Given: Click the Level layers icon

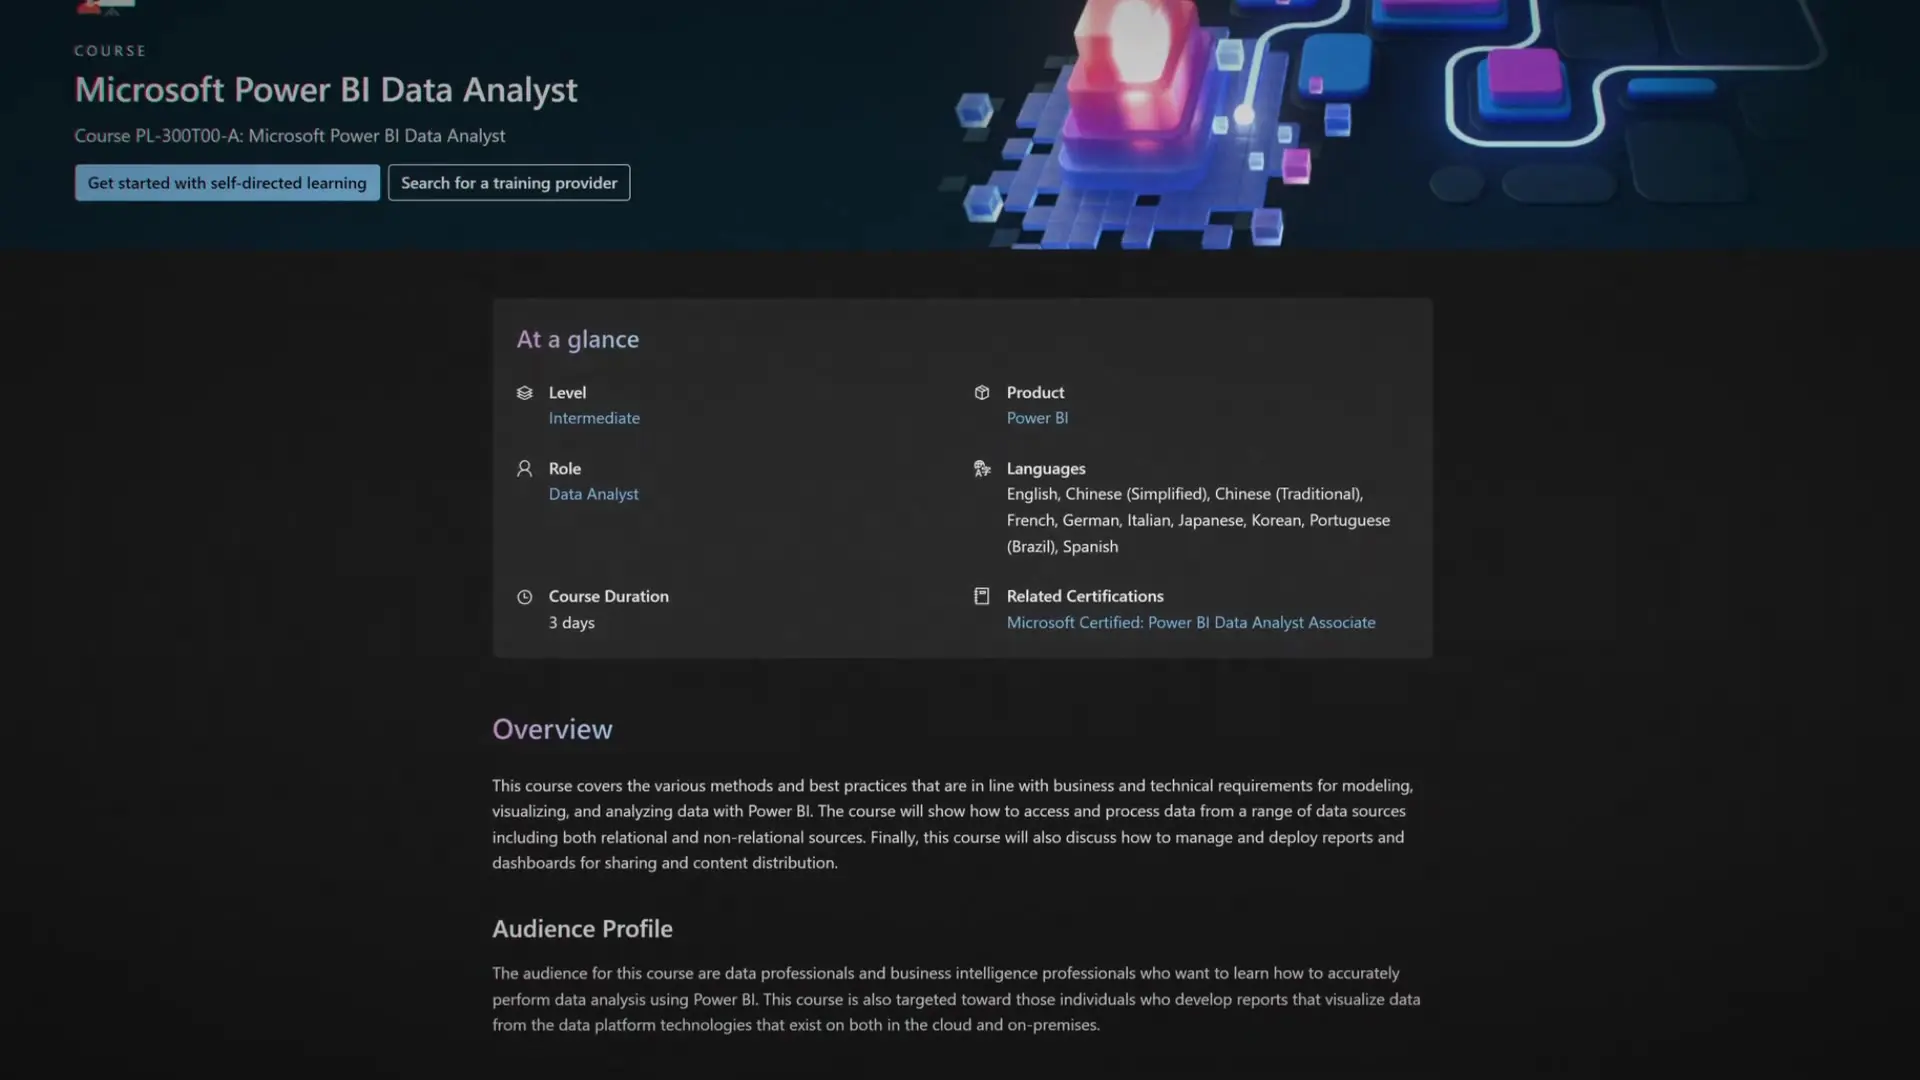Looking at the screenshot, I should 525,393.
